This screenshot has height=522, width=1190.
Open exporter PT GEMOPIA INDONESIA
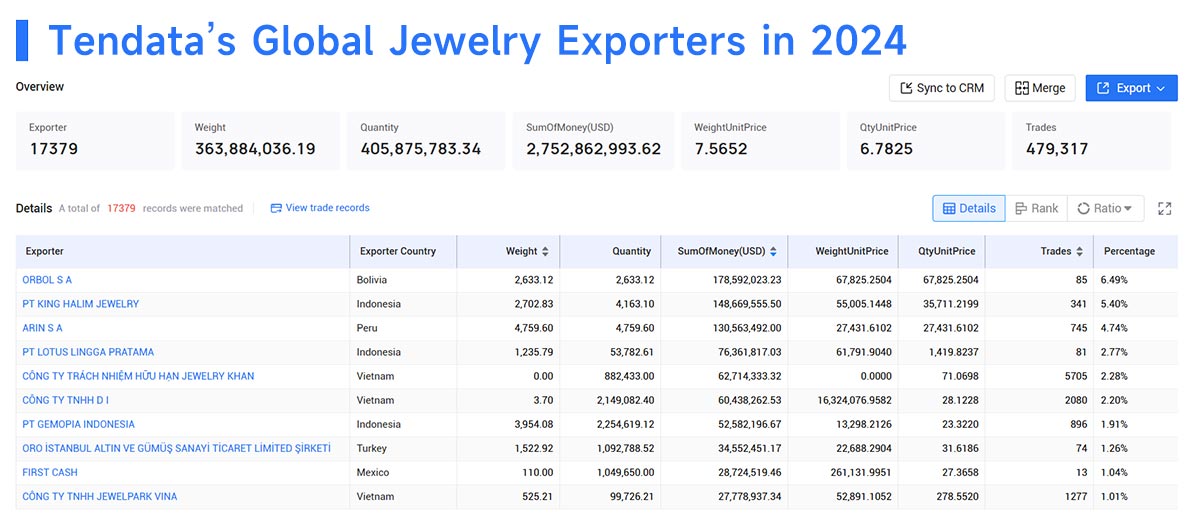(79, 424)
